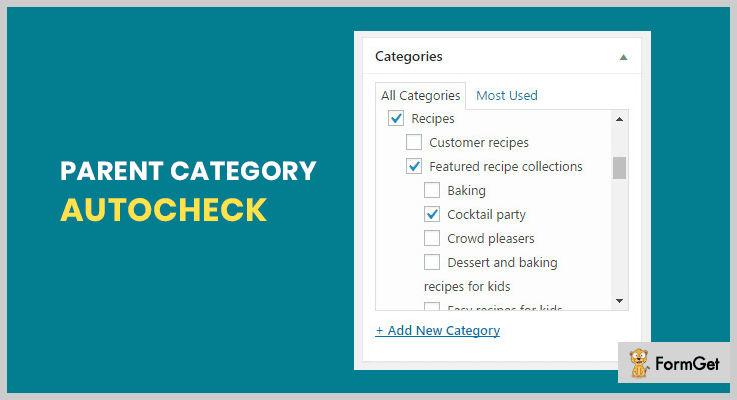
Task: Check the Customer recipes checkbox
Action: pos(414,142)
